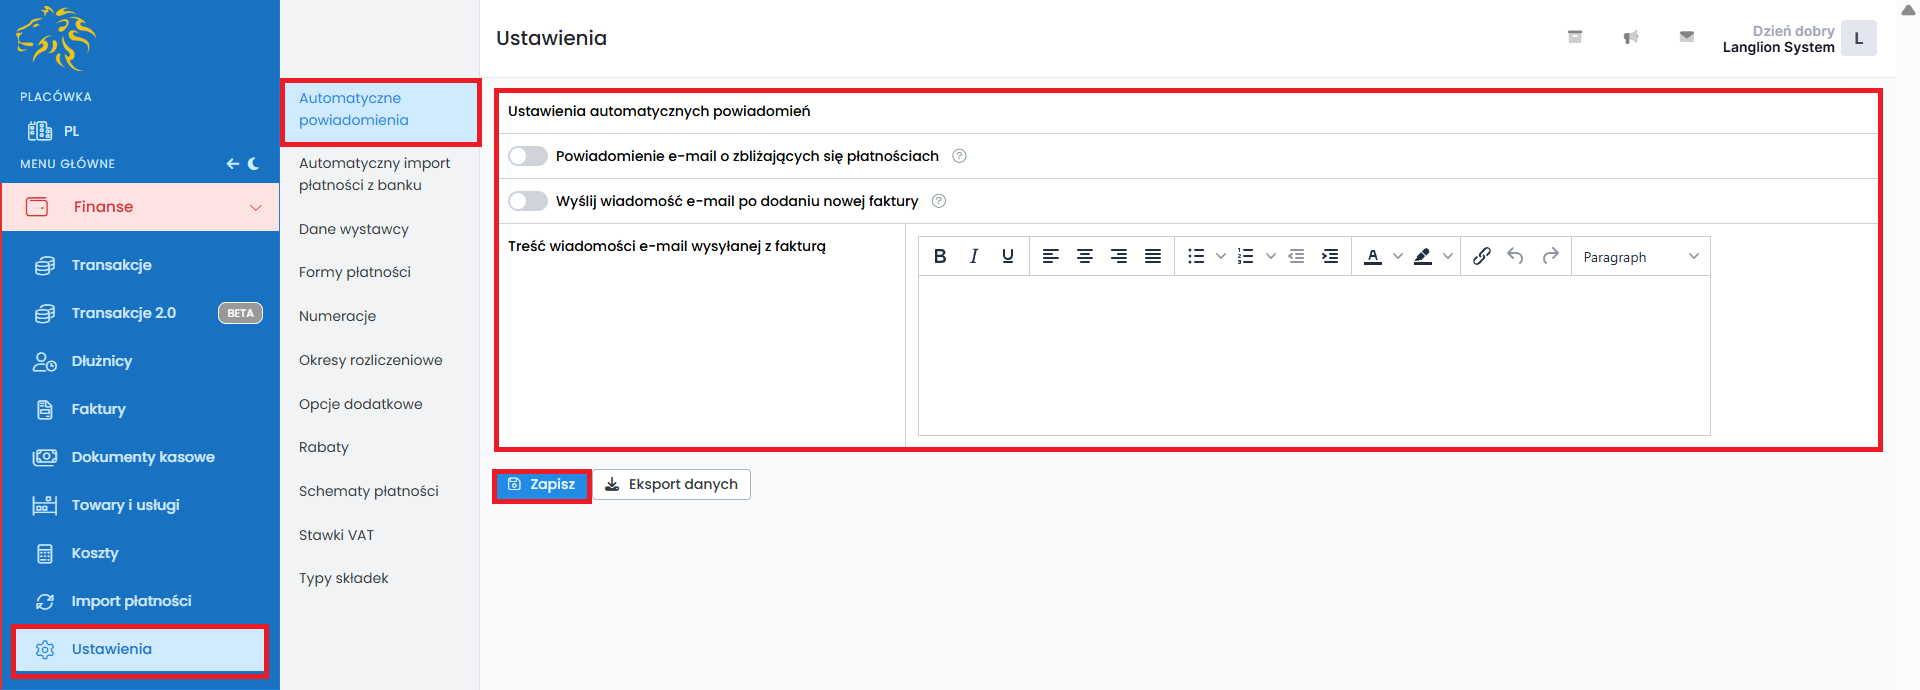Center align text in the editor
Image resolution: width=1920 pixels, height=690 pixels.
pos(1085,257)
